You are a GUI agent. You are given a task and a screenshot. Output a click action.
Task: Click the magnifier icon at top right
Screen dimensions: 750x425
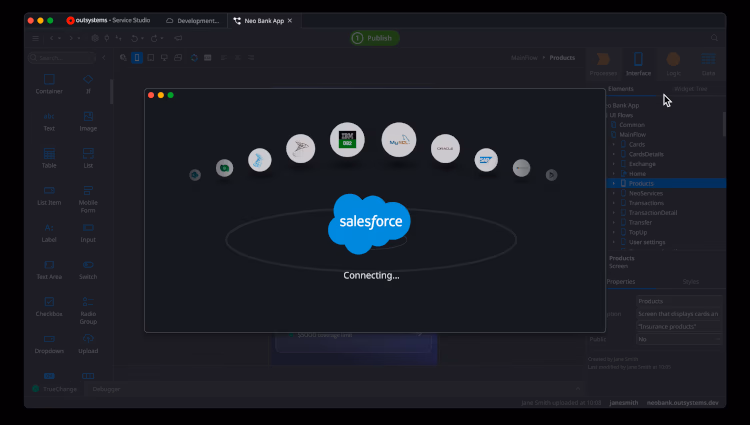point(714,38)
